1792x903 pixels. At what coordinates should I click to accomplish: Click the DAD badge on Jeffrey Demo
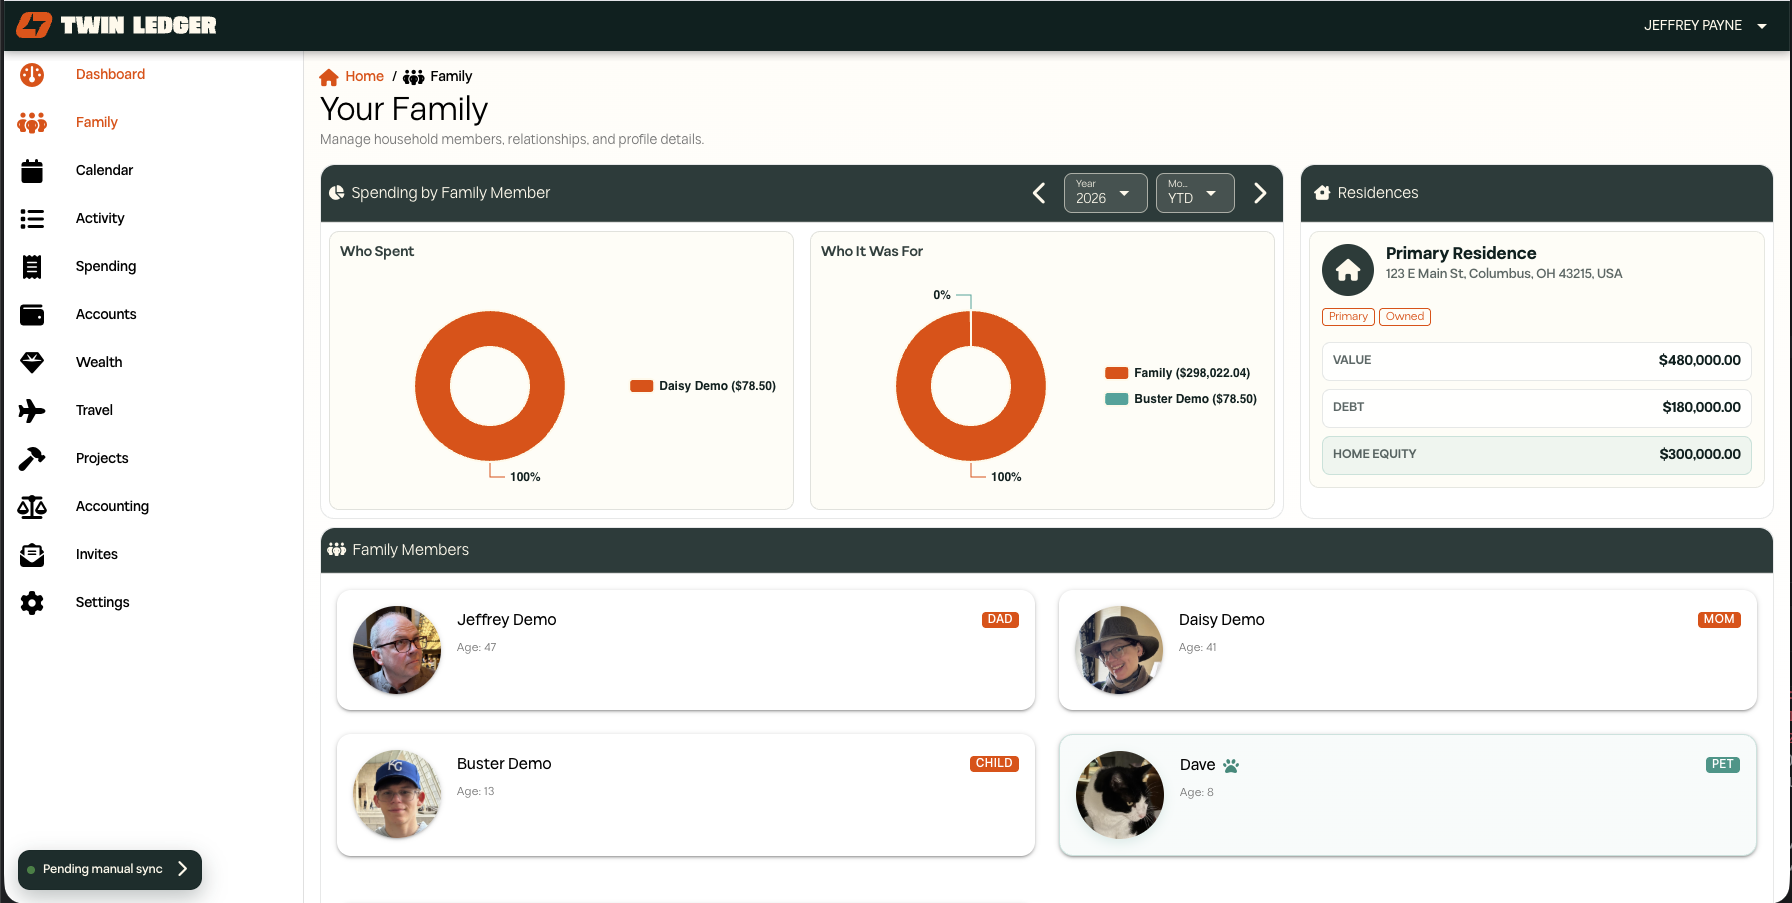tap(1000, 620)
